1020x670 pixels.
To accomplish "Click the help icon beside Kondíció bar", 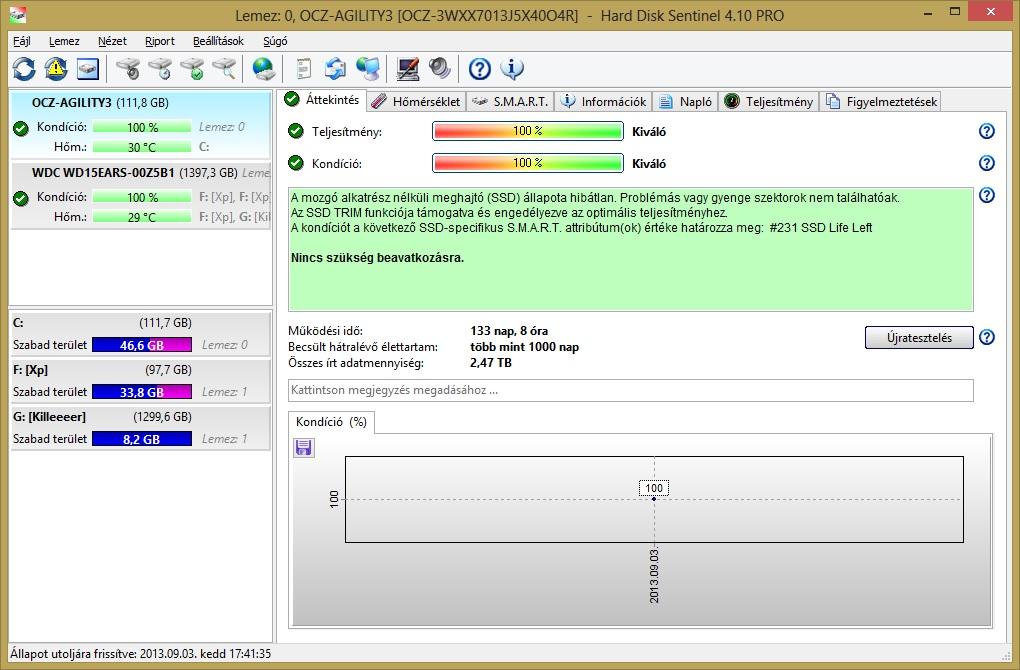I will (x=987, y=163).
